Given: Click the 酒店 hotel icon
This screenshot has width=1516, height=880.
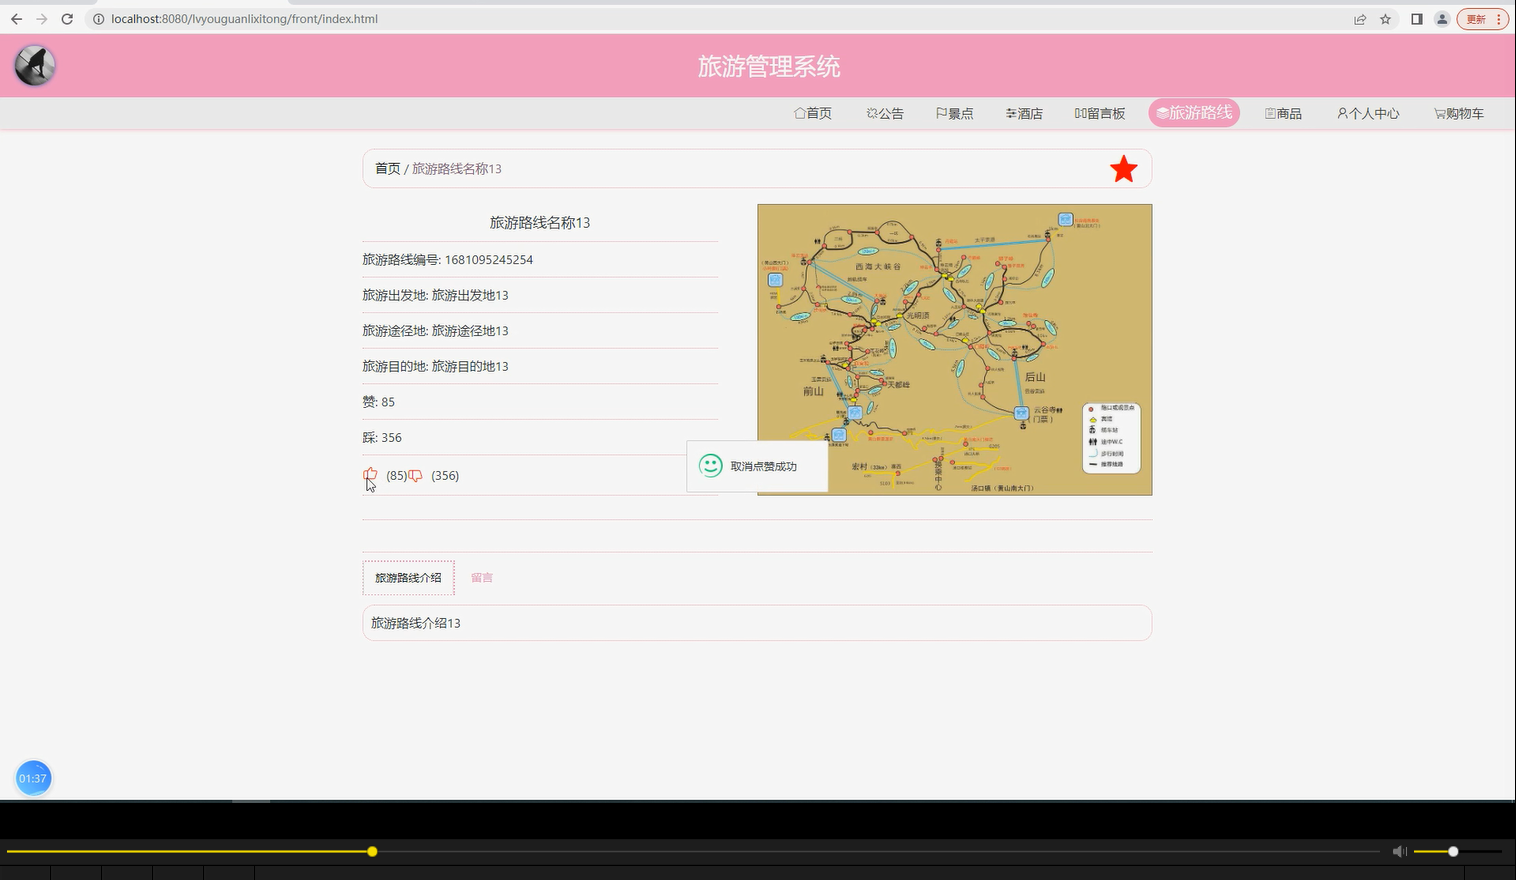Looking at the screenshot, I should click(1010, 113).
